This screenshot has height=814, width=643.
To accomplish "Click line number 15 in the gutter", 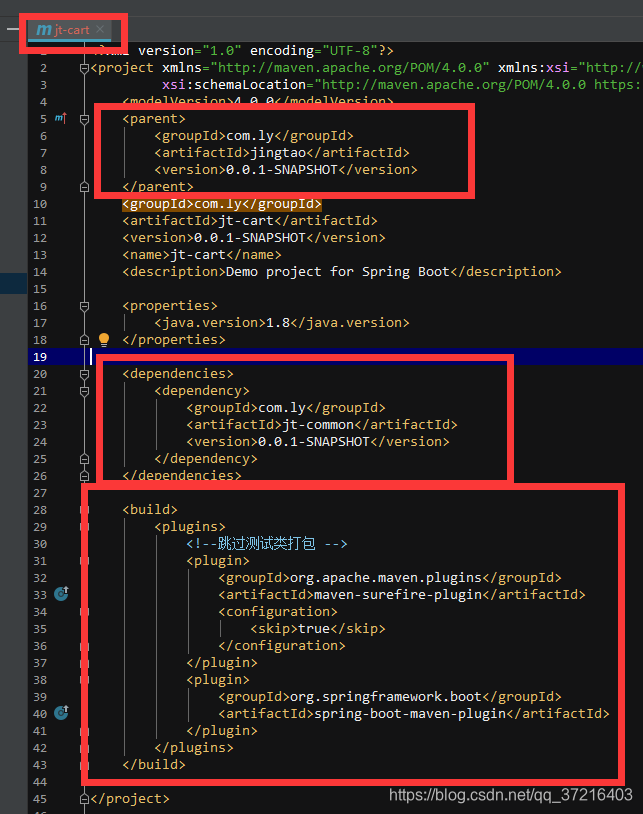I will point(40,289).
